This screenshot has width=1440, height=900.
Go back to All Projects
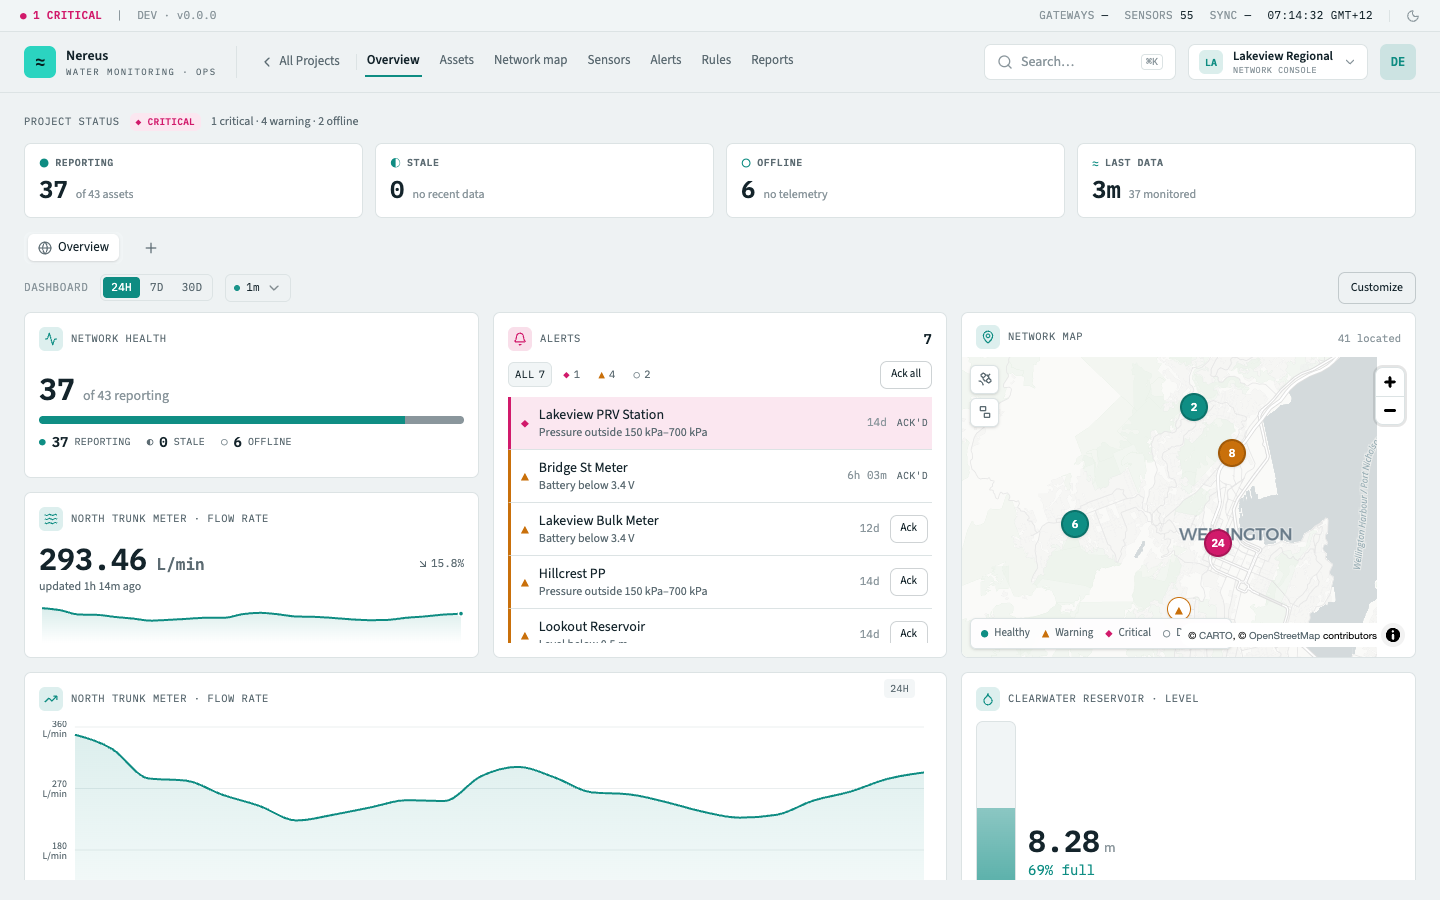tap(301, 61)
